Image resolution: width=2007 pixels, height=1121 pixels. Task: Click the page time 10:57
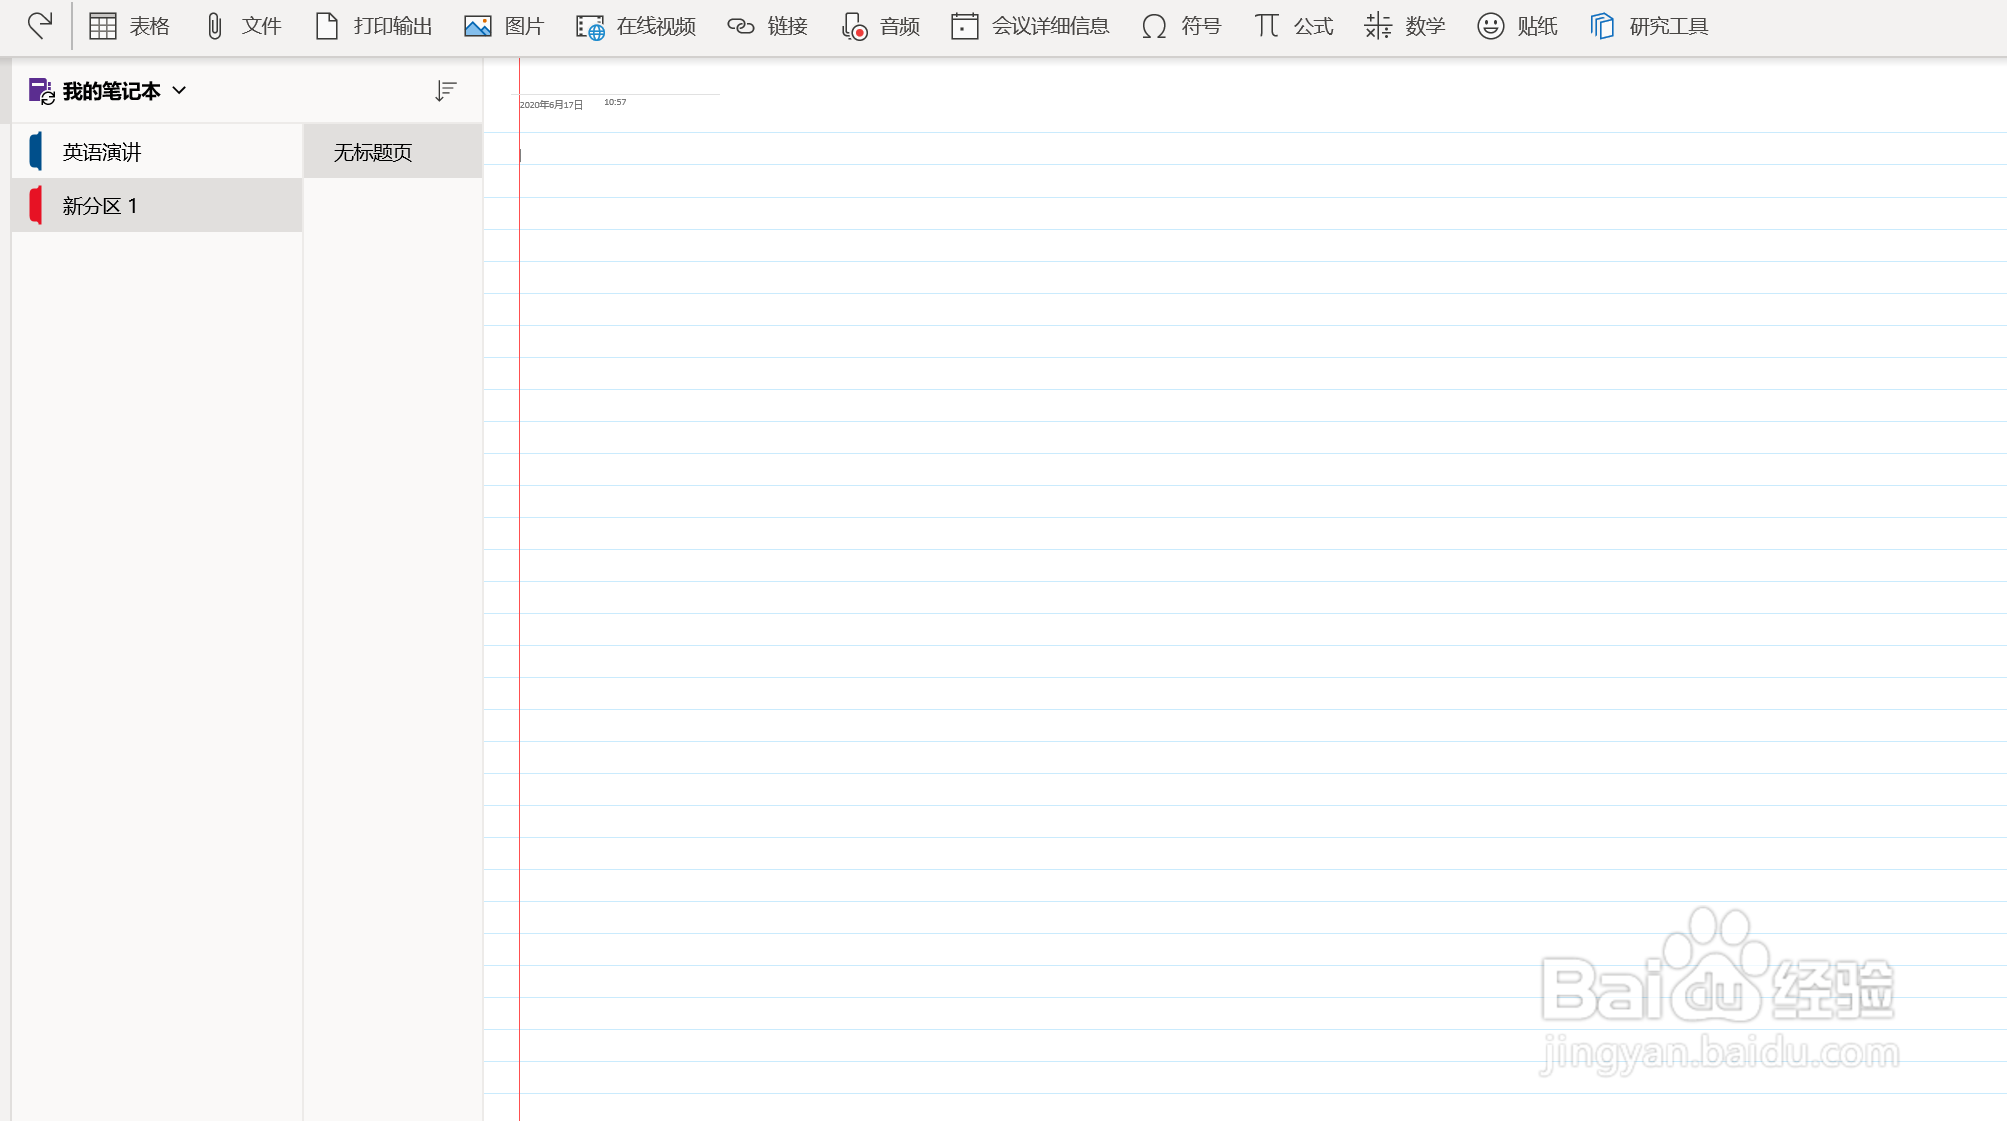click(x=615, y=102)
